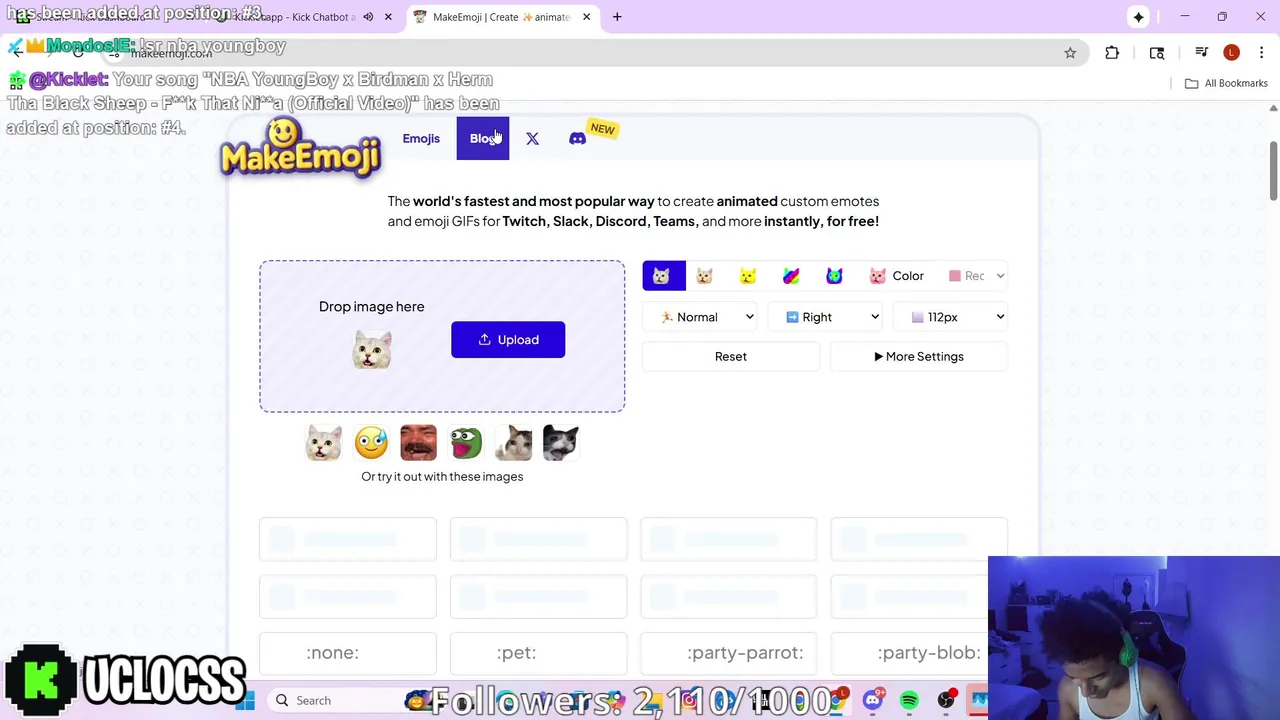Image resolution: width=1280 pixels, height=720 pixels.
Task: Open Discord from the taskbar
Action: [x=873, y=701]
